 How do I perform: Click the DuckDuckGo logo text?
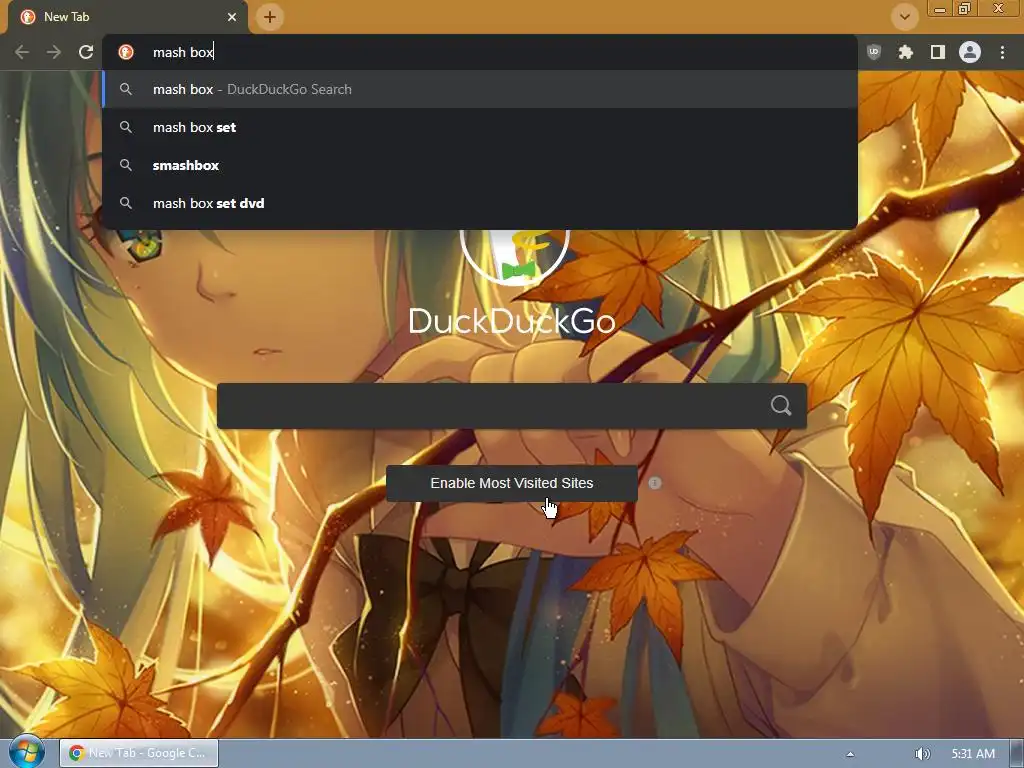coord(511,321)
